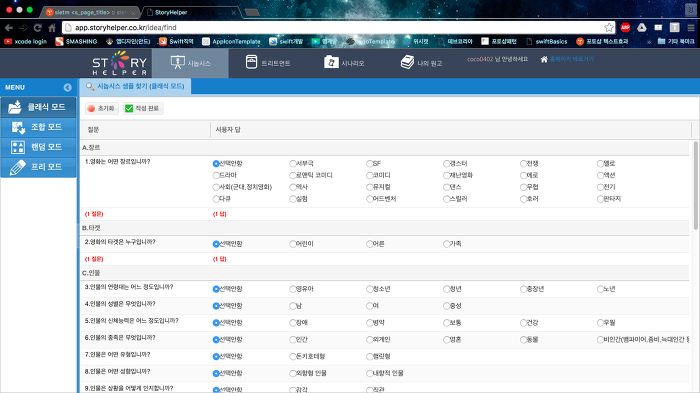The width and height of the screenshot is (700, 393).
Task: Click the C.인물 section header row
Action: pyautogui.click(x=385, y=273)
